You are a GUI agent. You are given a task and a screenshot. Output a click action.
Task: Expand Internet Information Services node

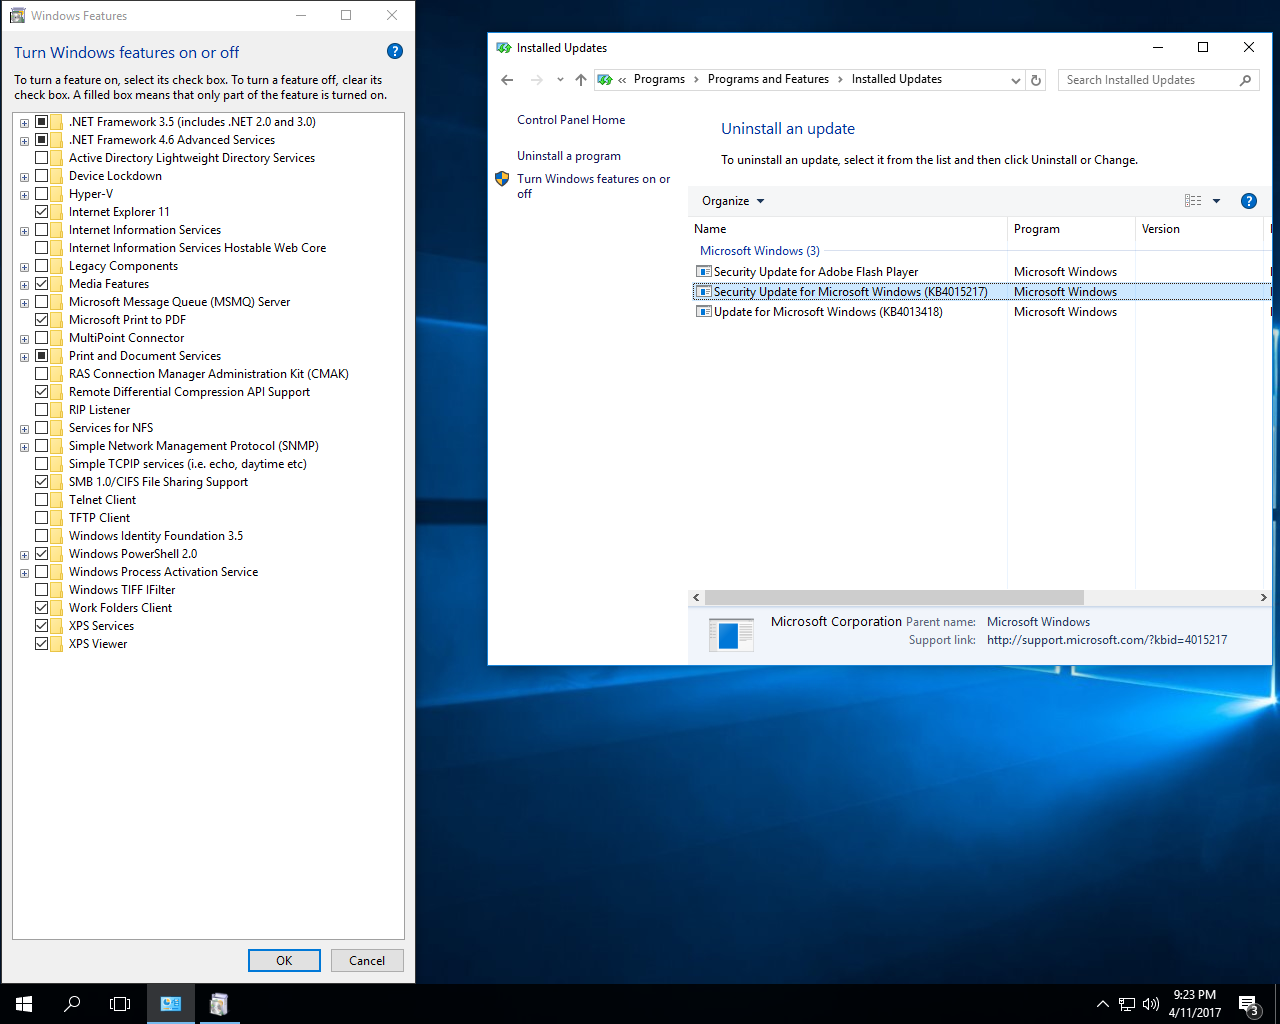click(24, 231)
